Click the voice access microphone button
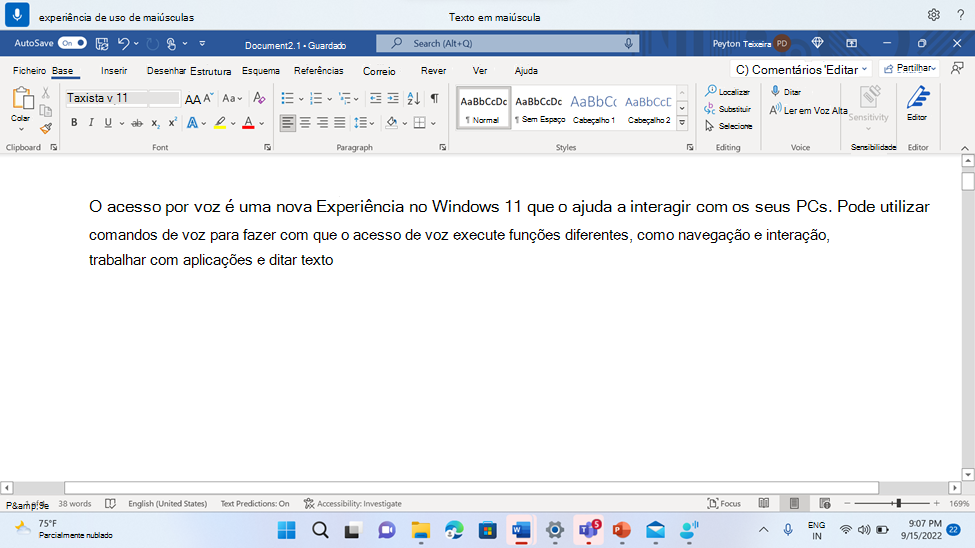 click(x=17, y=15)
